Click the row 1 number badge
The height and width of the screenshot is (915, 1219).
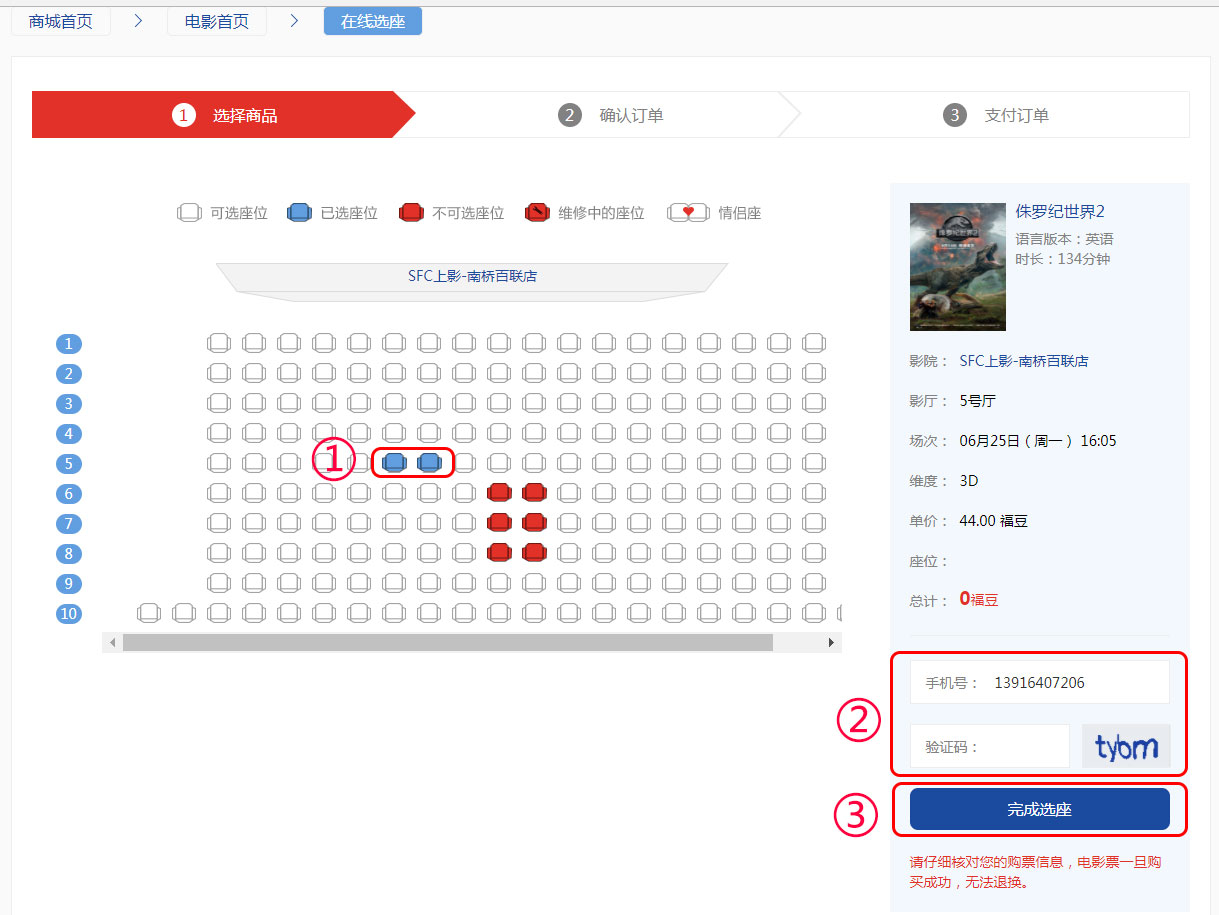69,344
